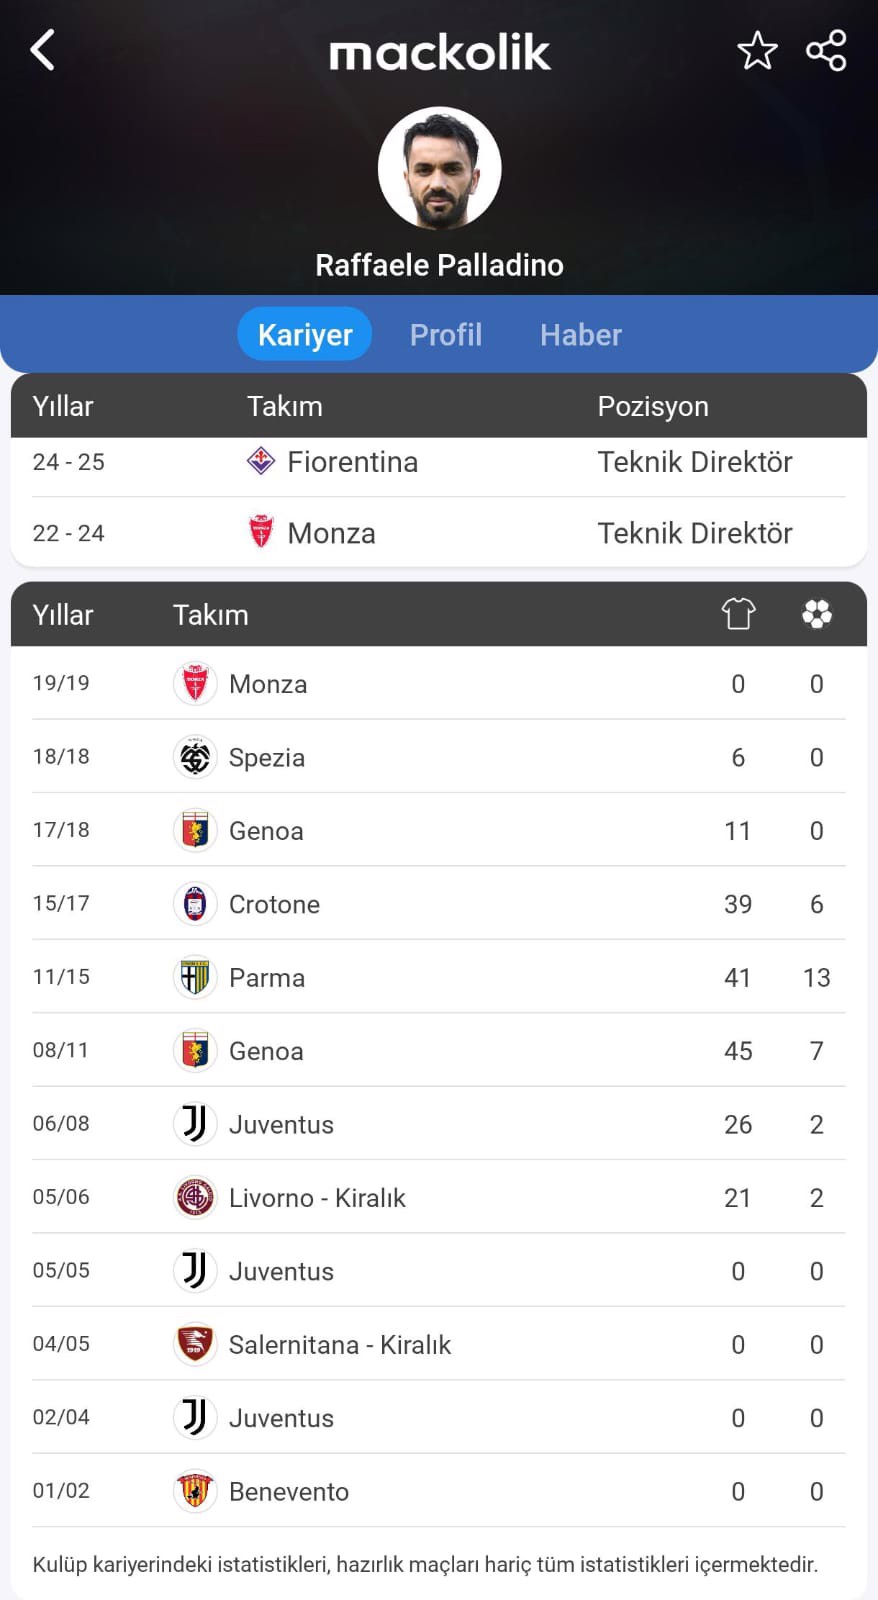Open Raffaele Palladino's profile photo
Image resolution: width=878 pixels, height=1600 pixels.
click(439, 169)
